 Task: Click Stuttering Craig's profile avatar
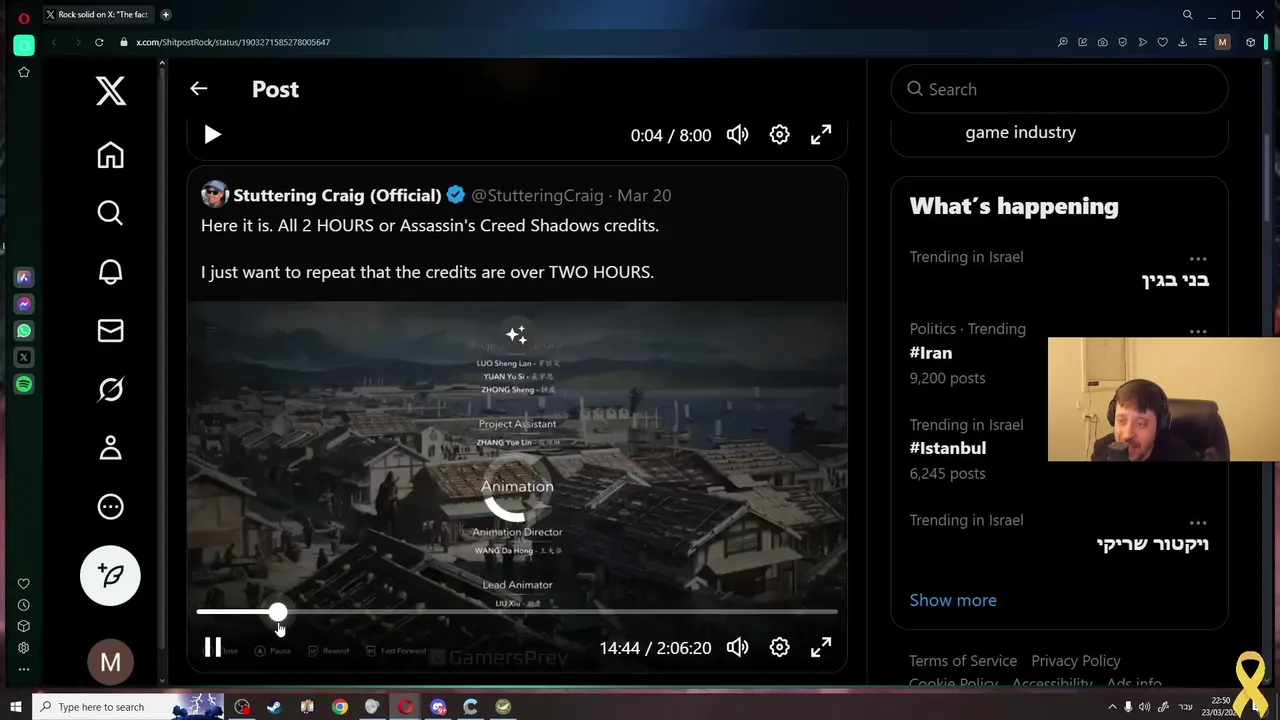click(215, 194)
